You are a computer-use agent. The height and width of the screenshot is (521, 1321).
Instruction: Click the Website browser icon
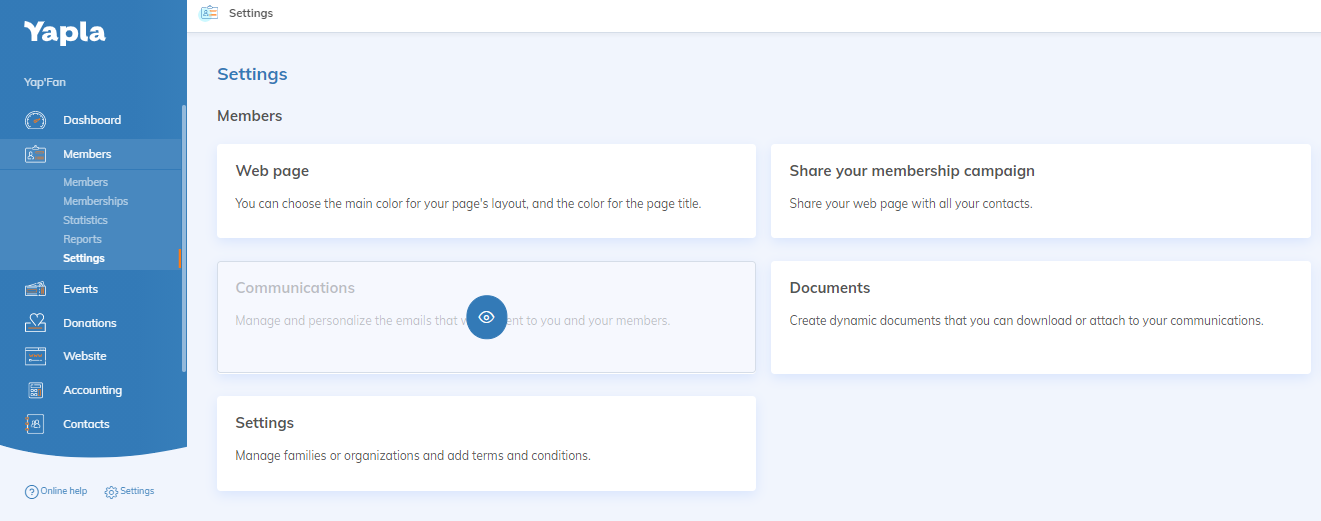[x=36, y=356]
